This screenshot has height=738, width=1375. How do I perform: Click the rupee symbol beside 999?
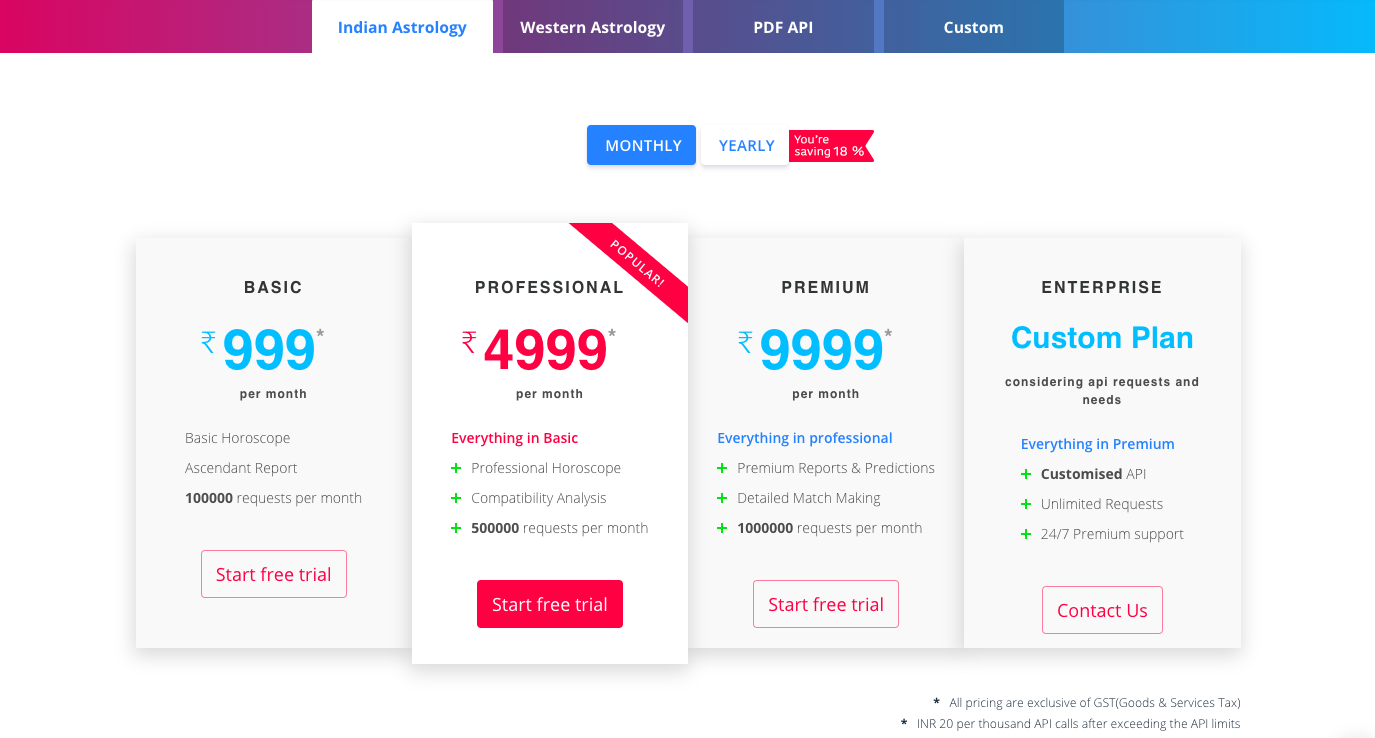click(x=208, y=342)
